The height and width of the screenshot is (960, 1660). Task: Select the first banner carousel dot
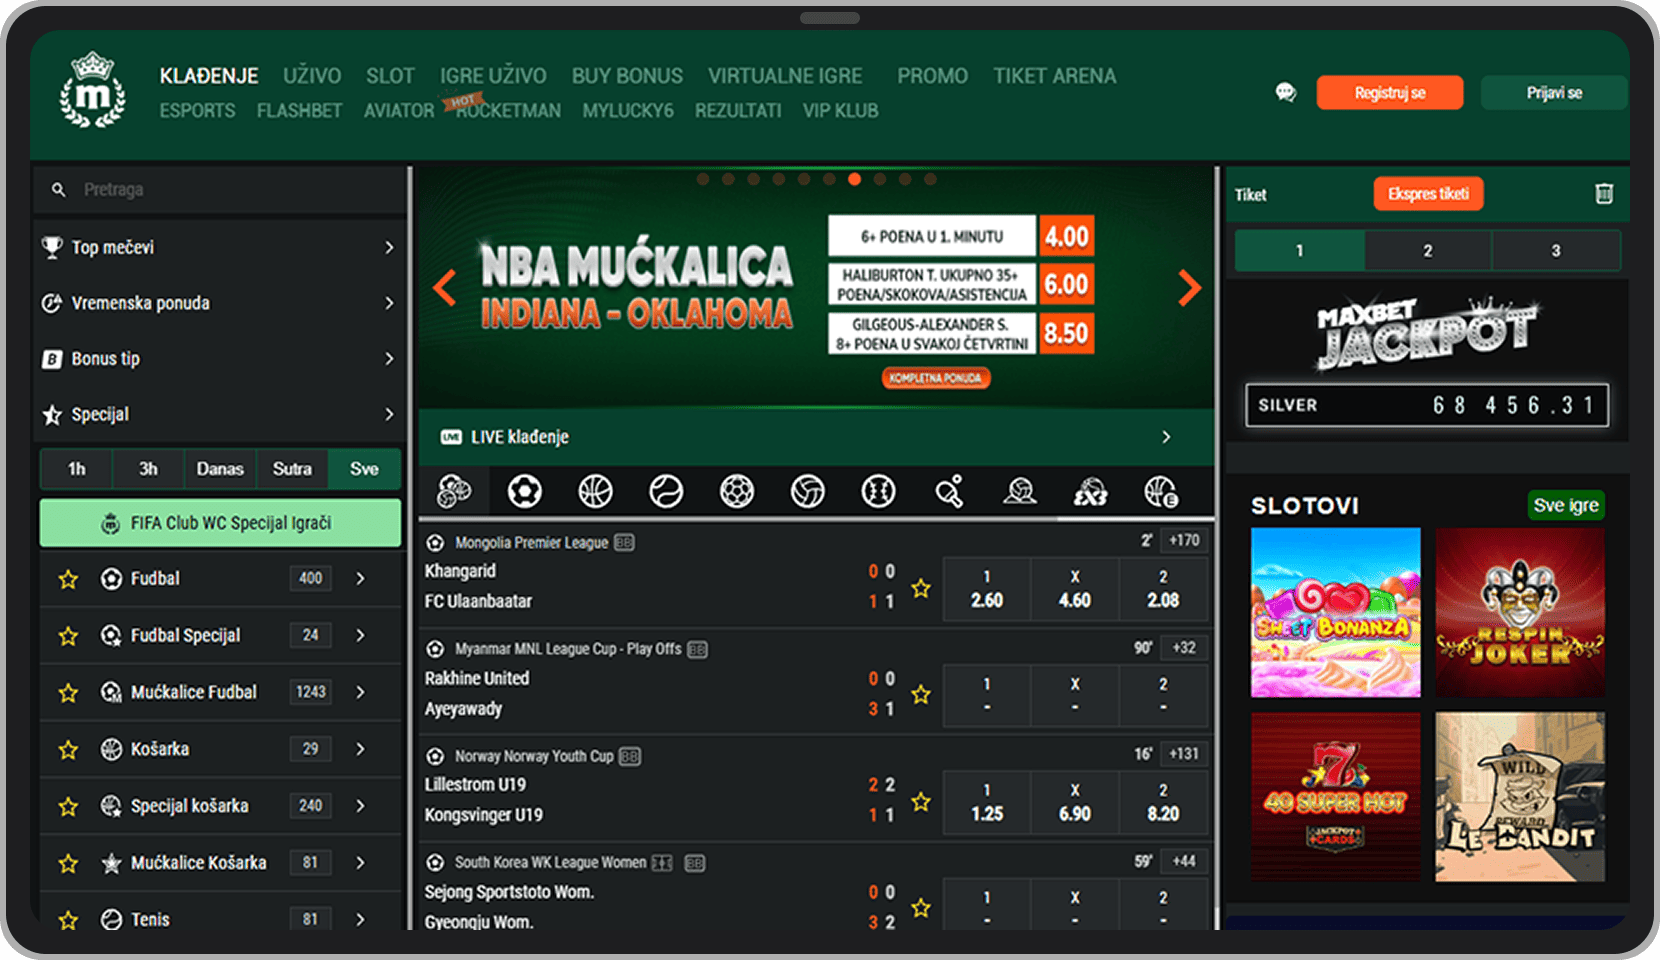coord(703,179)
